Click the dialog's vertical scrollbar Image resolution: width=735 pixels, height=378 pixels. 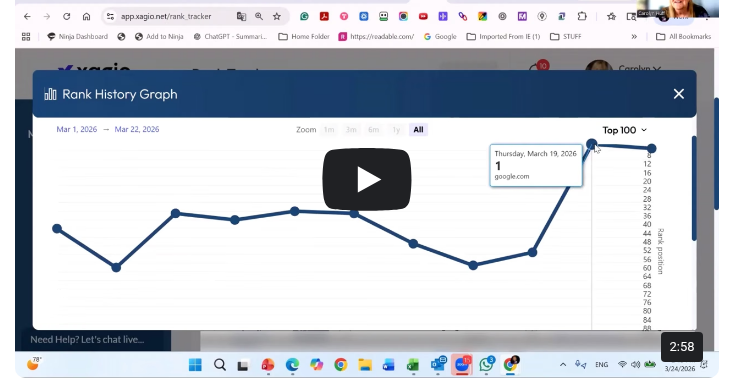[x=694, y=188]
